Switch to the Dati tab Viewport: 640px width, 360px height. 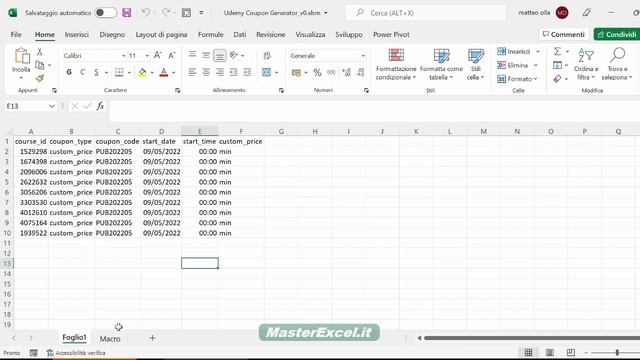(240, 35)
